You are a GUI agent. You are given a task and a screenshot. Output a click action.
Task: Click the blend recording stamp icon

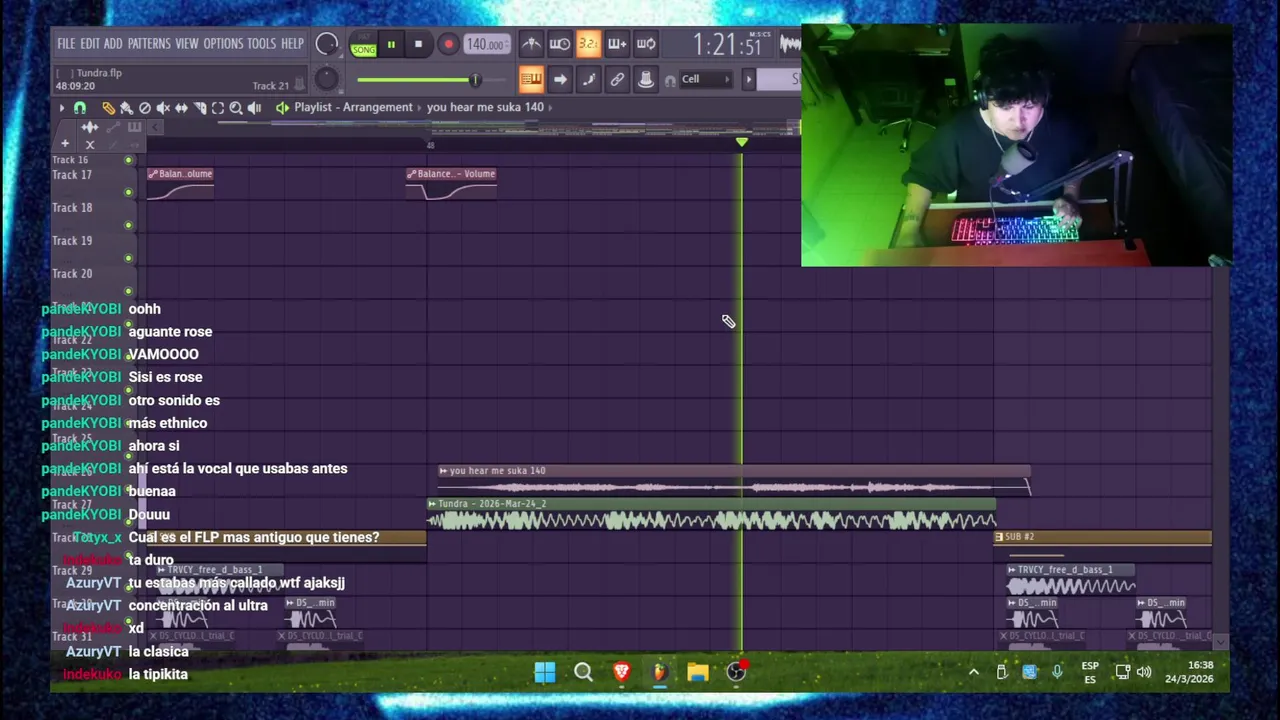point(646,80)
